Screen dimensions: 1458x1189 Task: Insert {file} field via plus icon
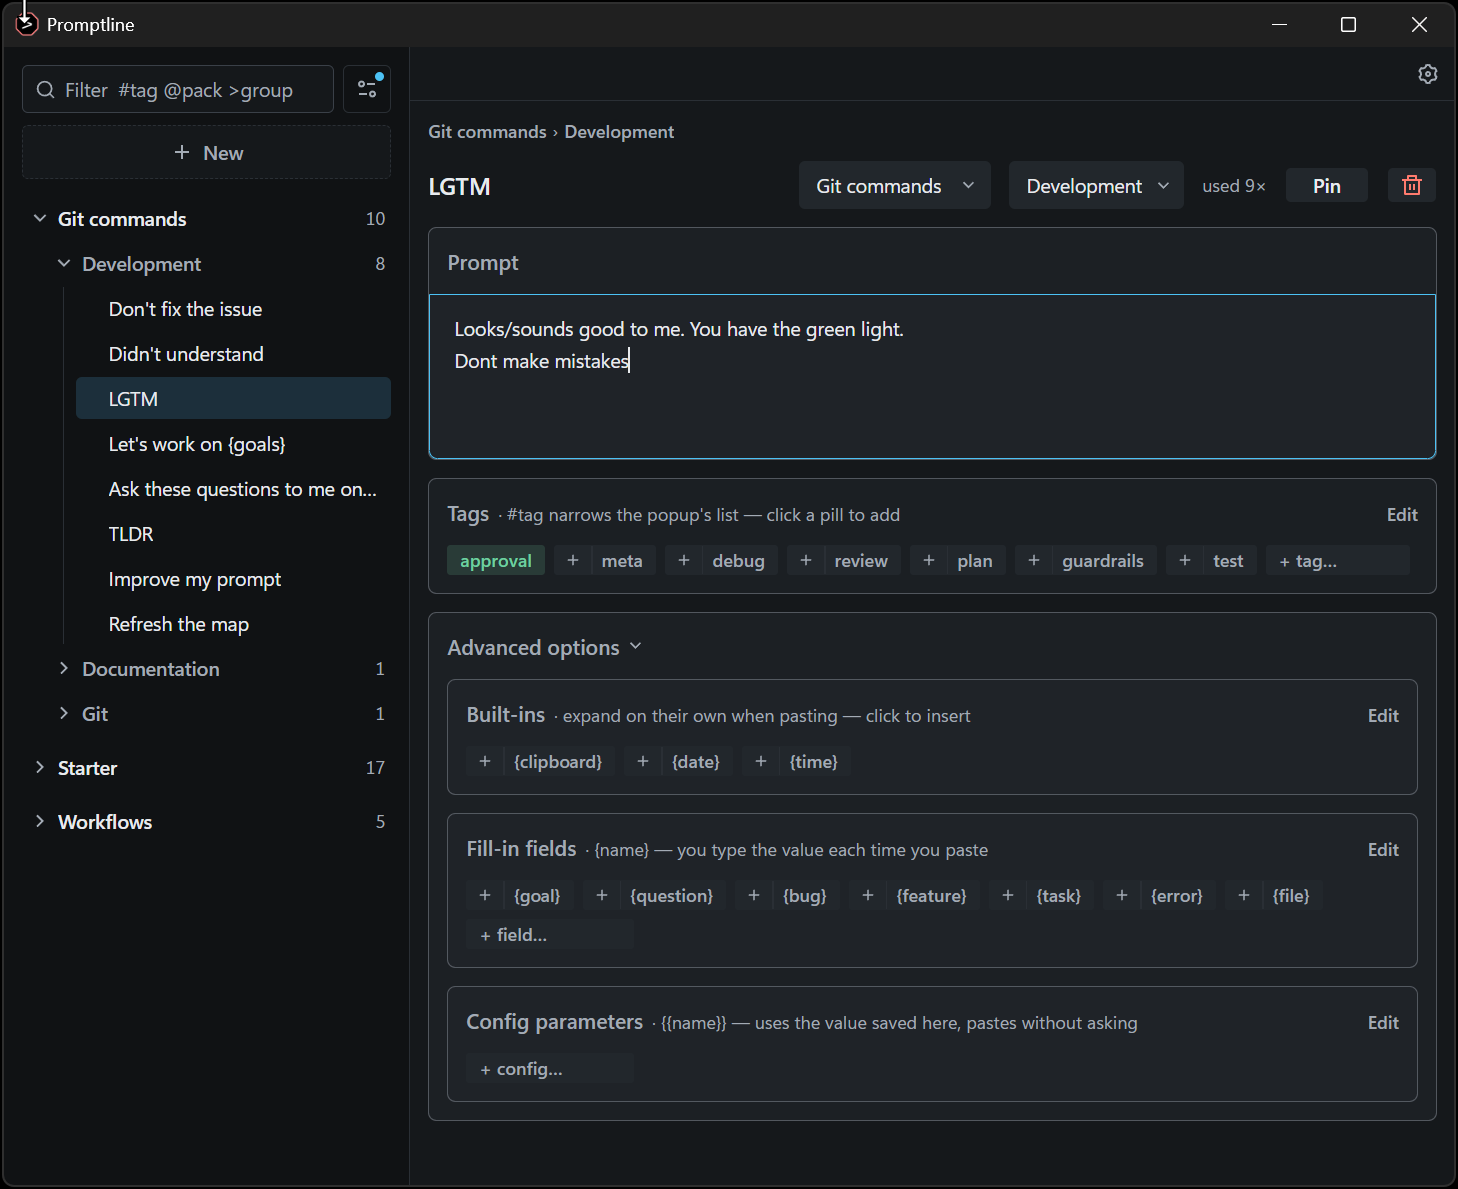pos(1244,896)
